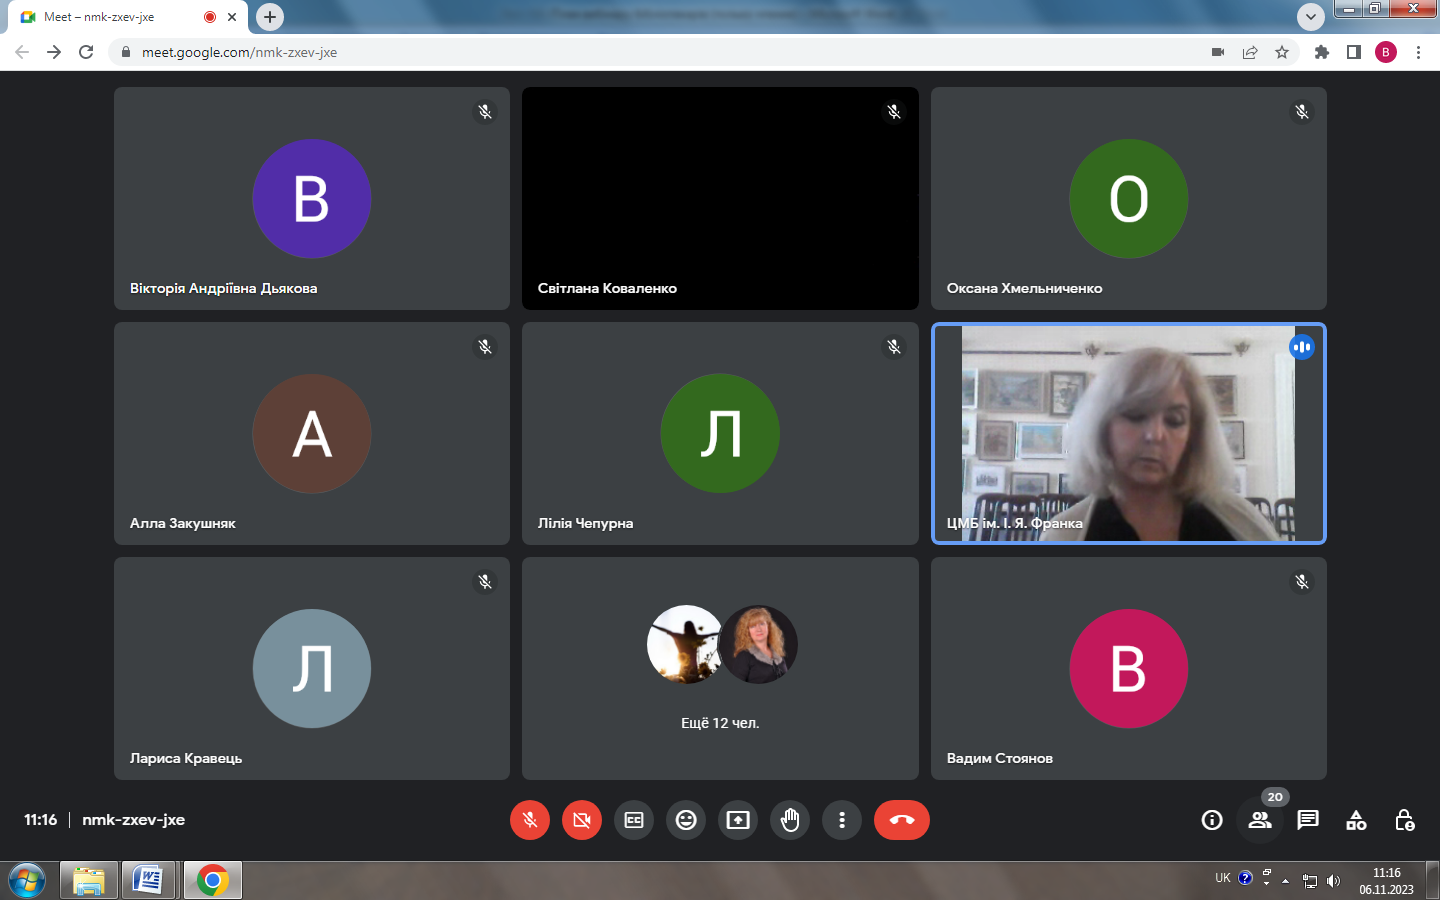Show participants list with 20 badge
This screenshot has width=1440, height=900.
(x=1260, y=820)
